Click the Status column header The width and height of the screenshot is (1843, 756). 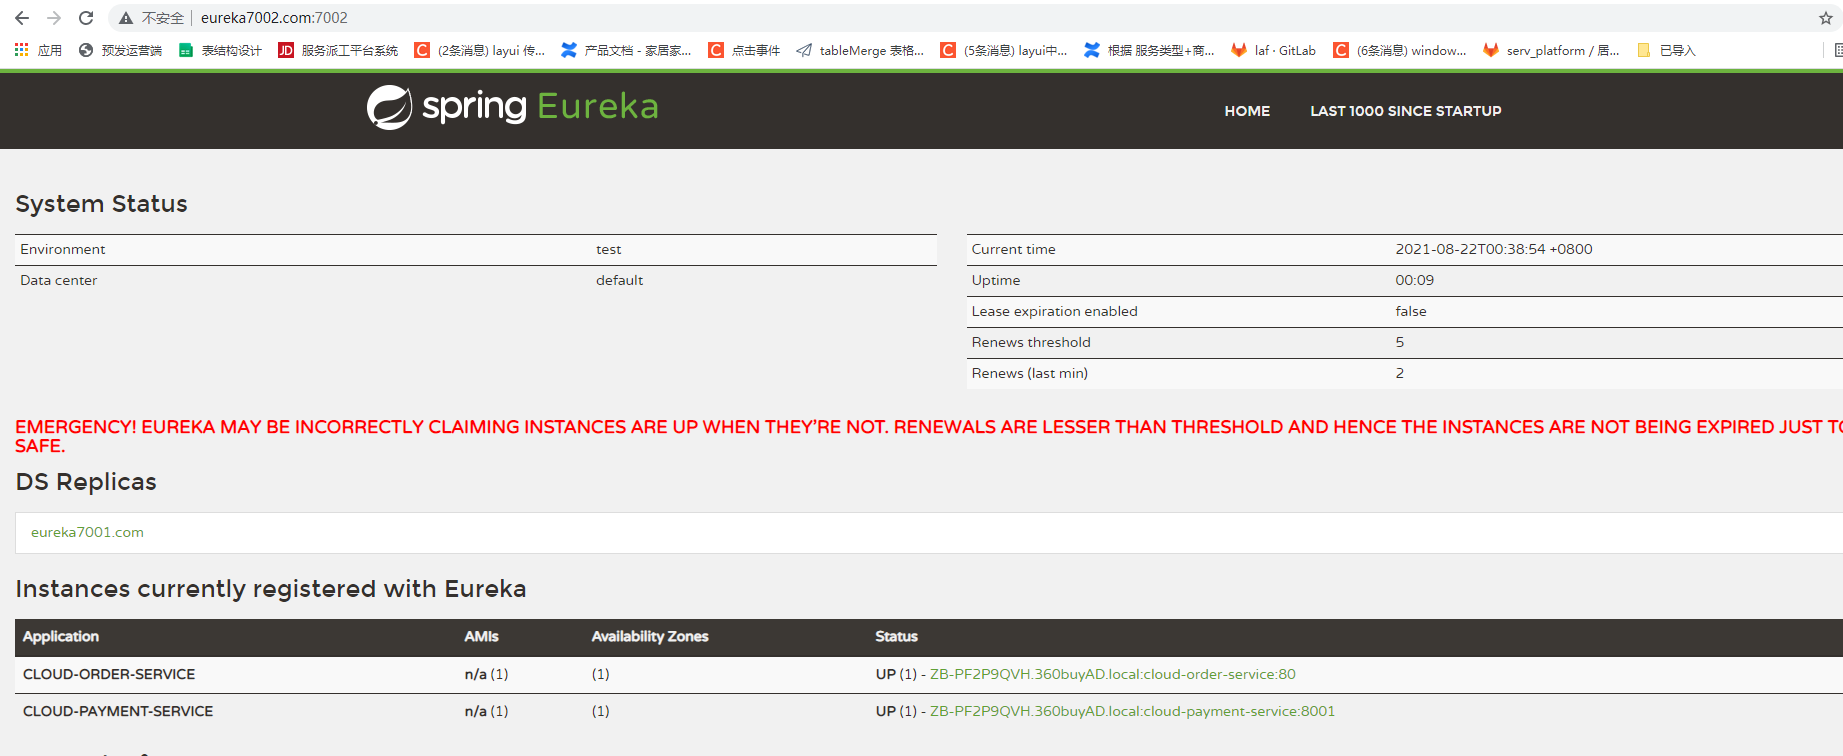tap(896, 636)
